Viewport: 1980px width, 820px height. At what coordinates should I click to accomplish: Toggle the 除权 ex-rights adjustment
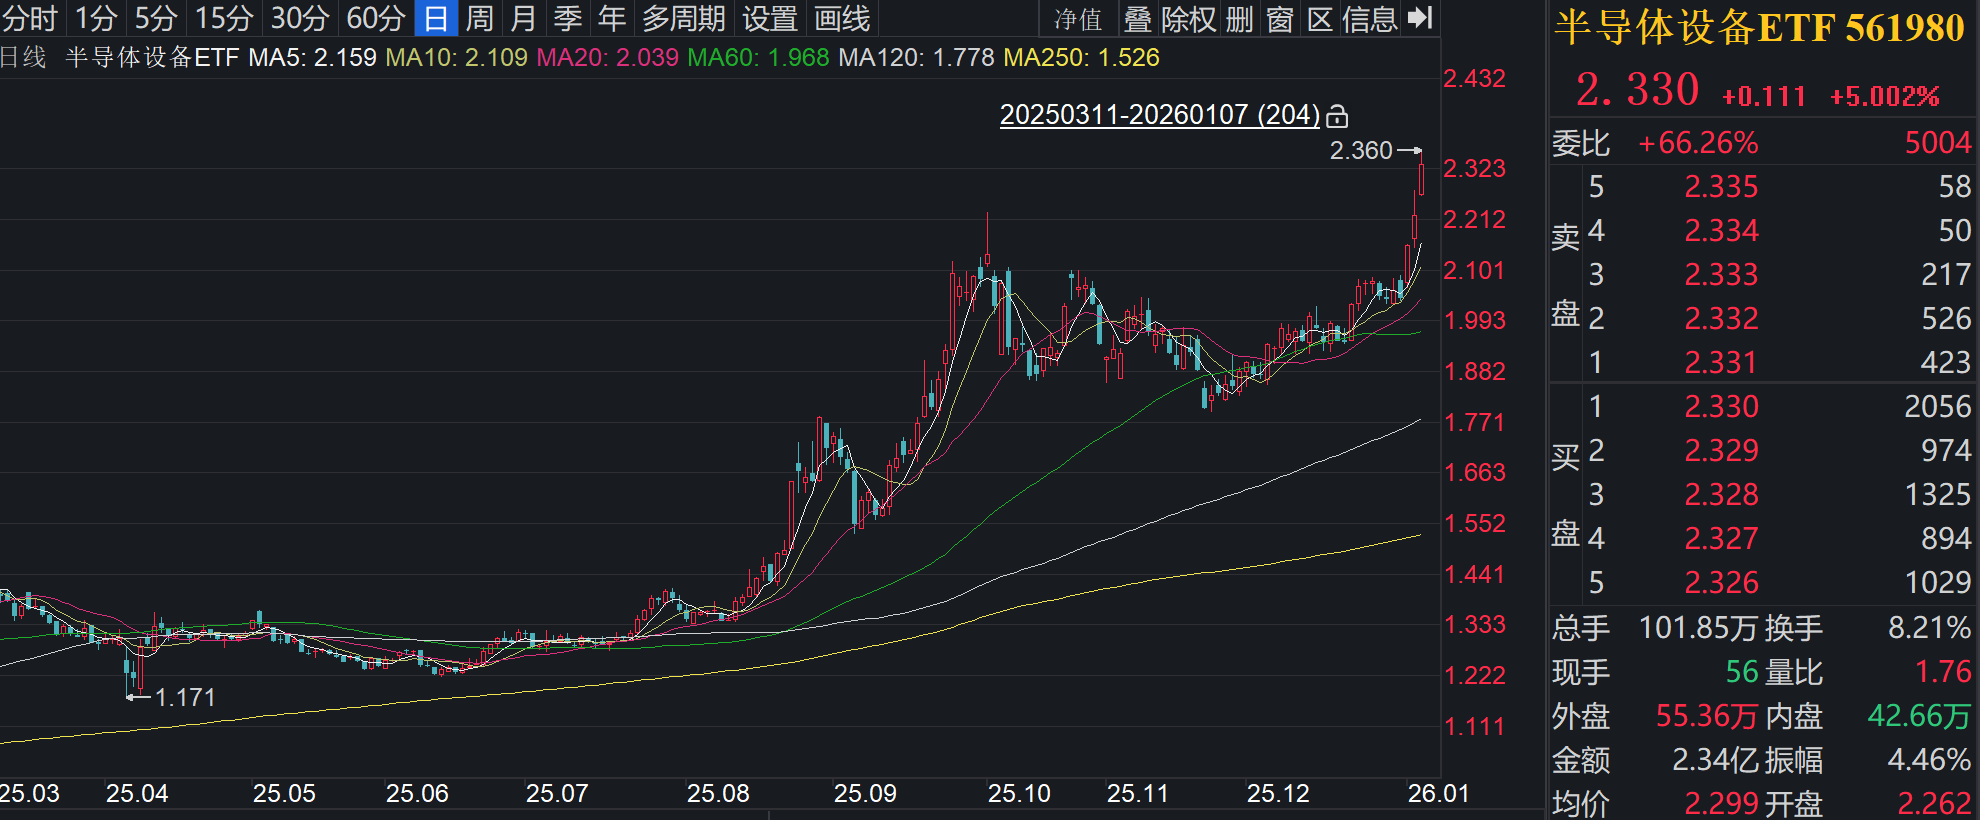click(1188, 19)
